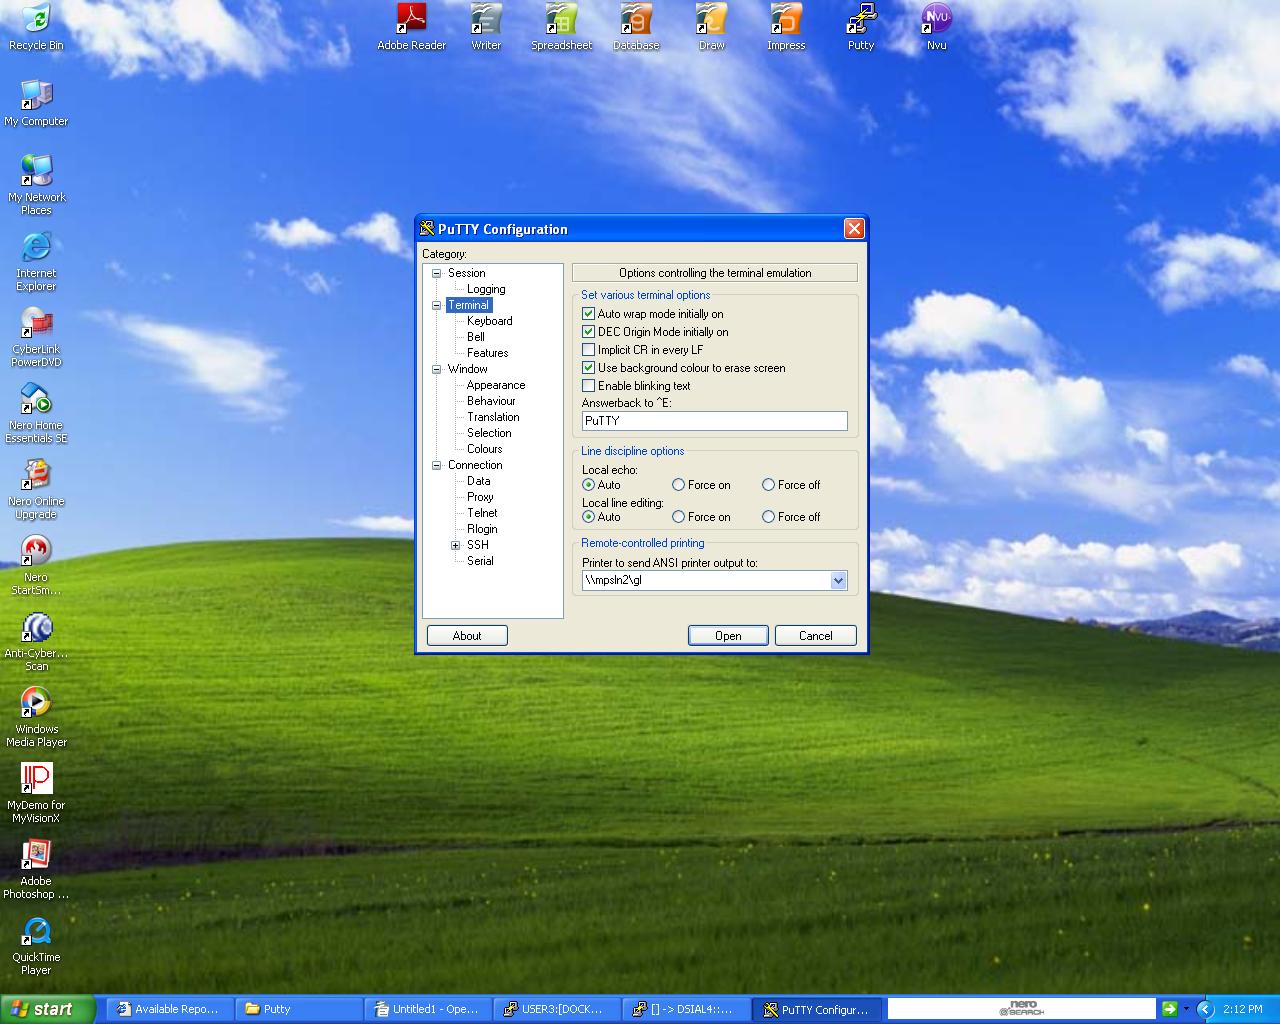Set Local line editing to Force on
This screenshot has width=1280, height=1024.
[678, 517]
